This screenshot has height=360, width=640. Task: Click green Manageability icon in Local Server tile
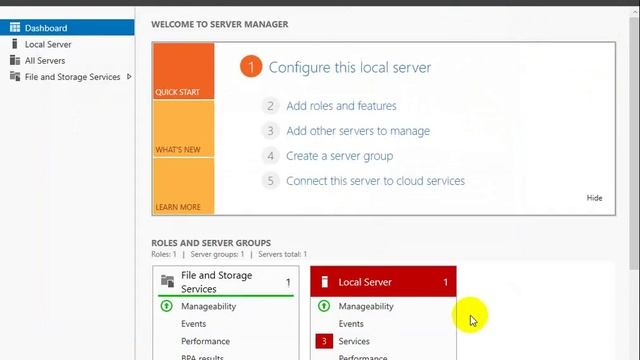tap(324, 306)
